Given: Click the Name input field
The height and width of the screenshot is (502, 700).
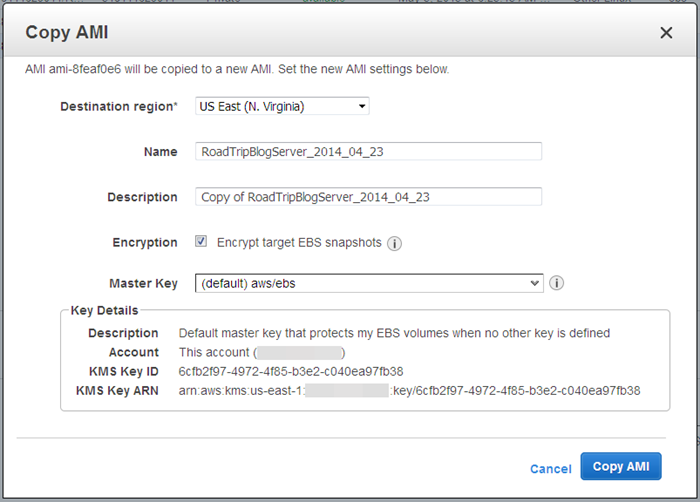Looking at the screenshot, I should (368, 151).
